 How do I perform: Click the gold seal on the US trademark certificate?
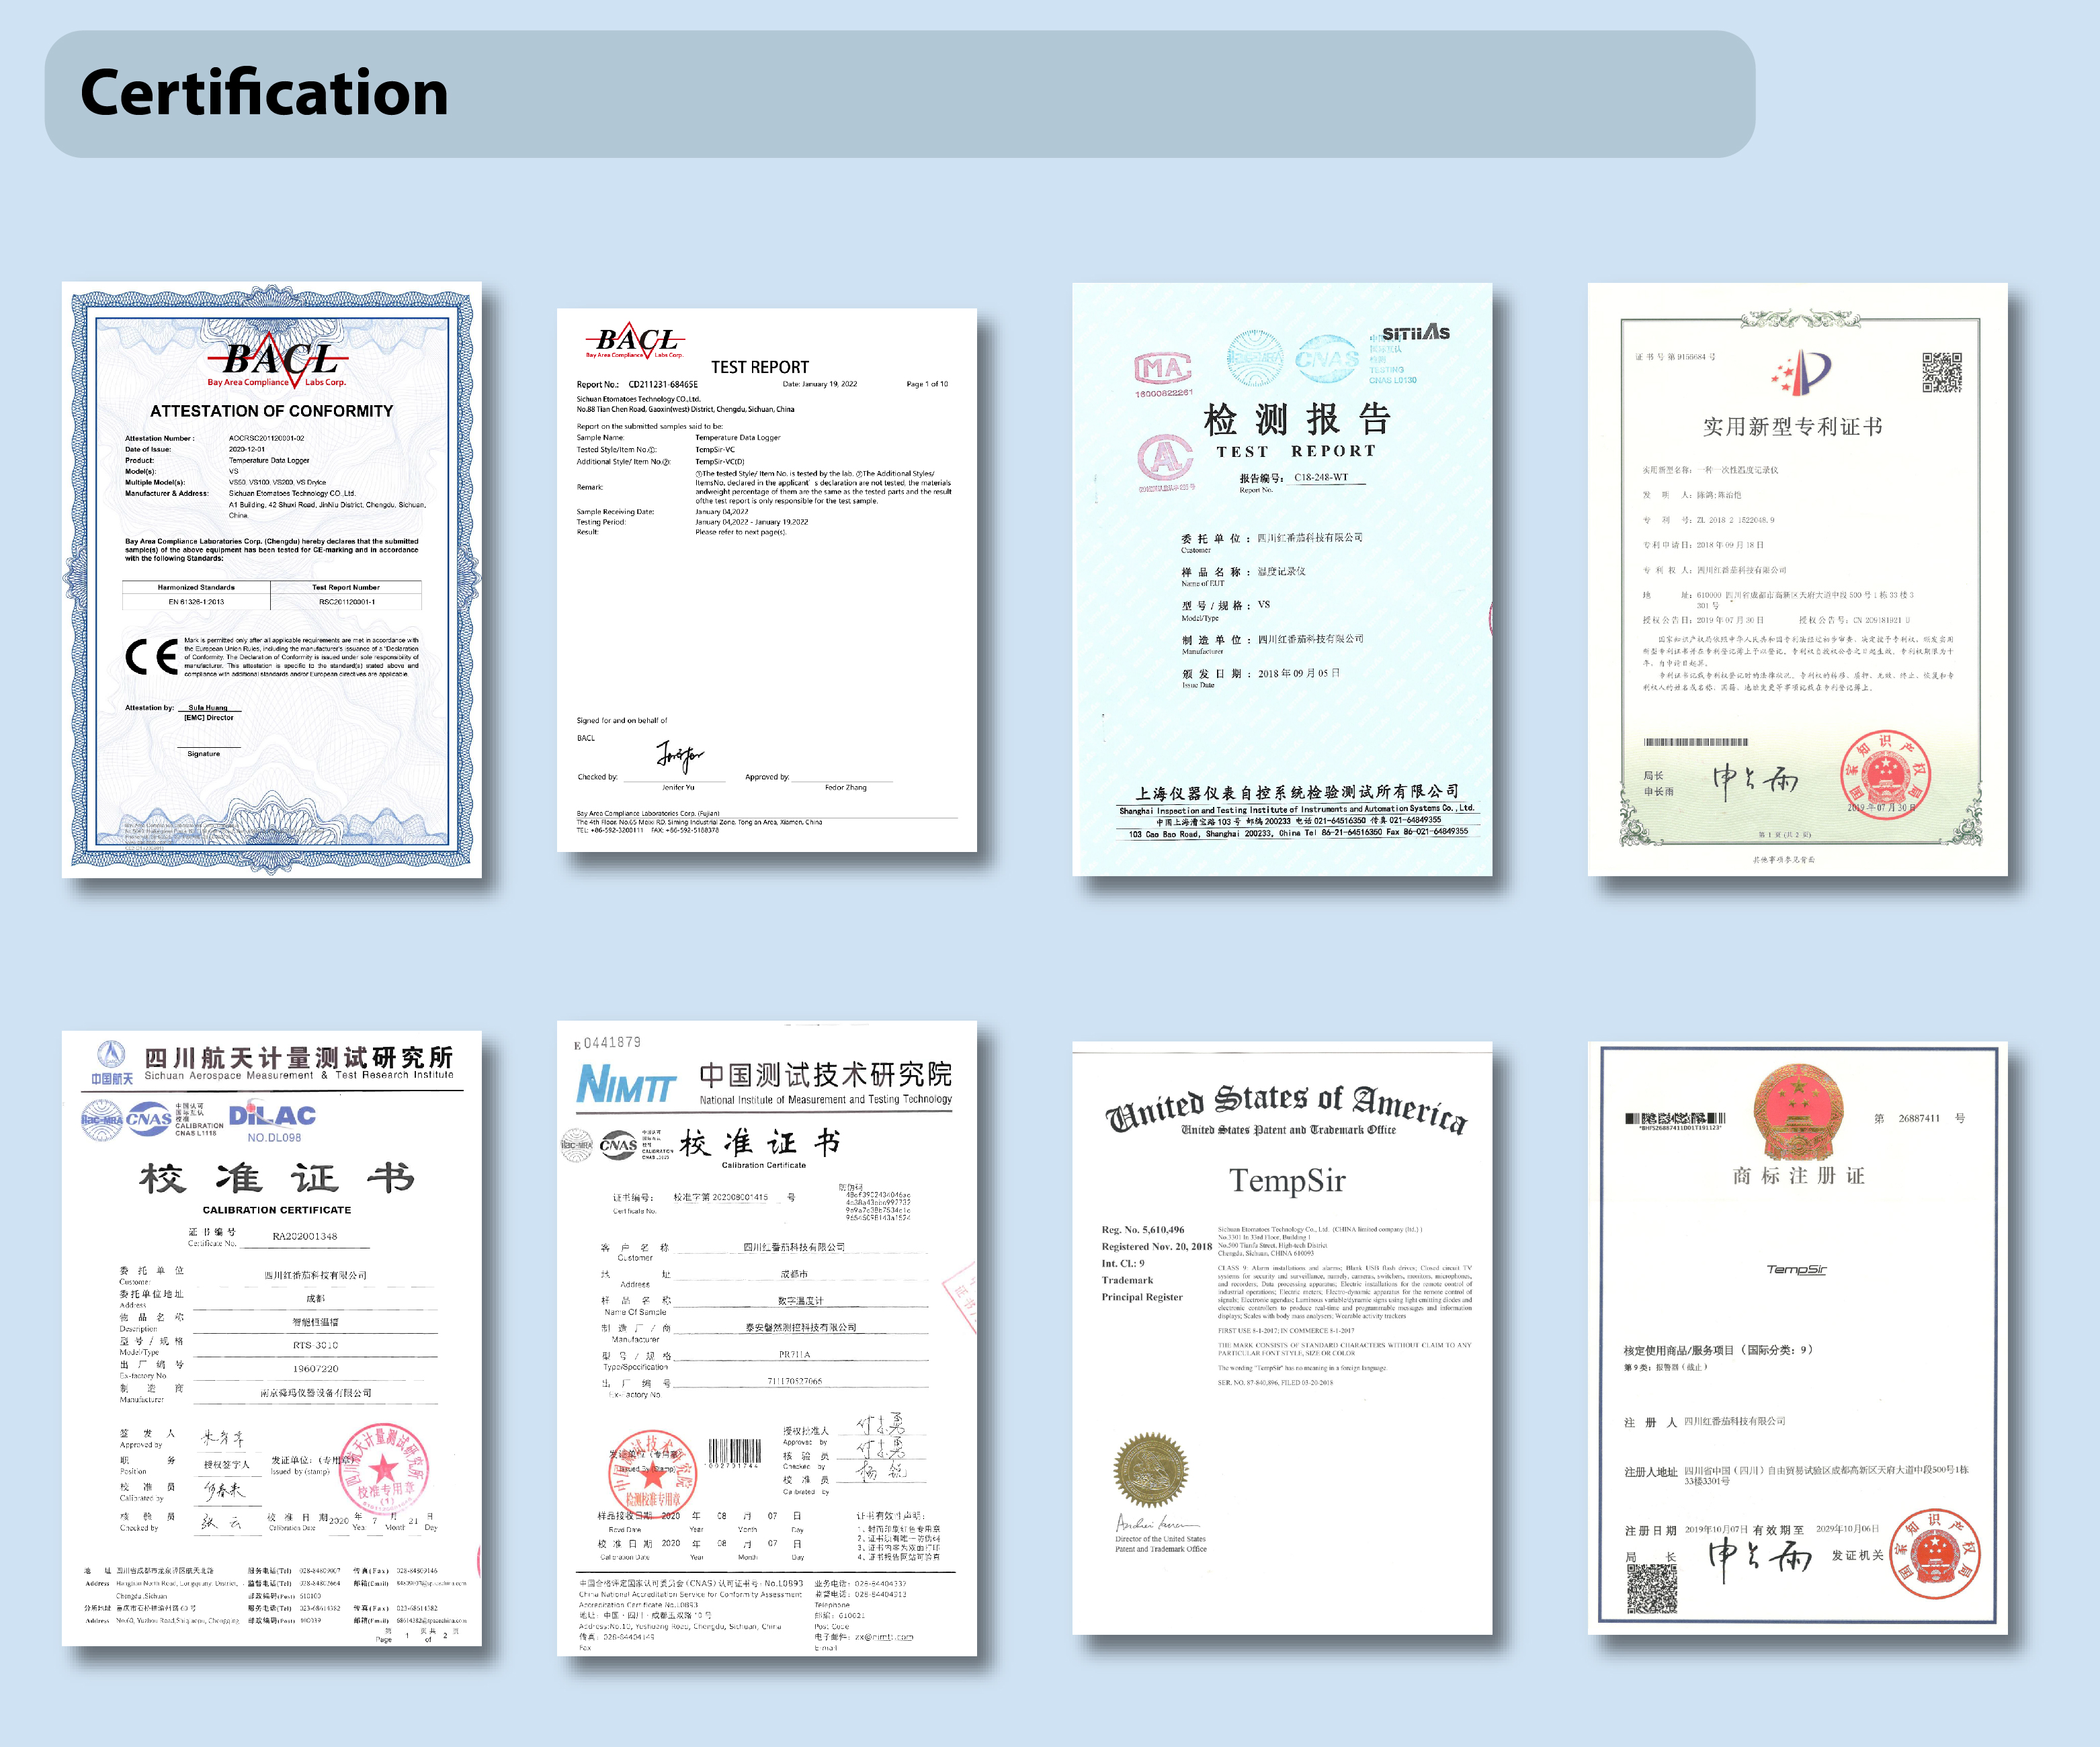tap(1151, 1470)
